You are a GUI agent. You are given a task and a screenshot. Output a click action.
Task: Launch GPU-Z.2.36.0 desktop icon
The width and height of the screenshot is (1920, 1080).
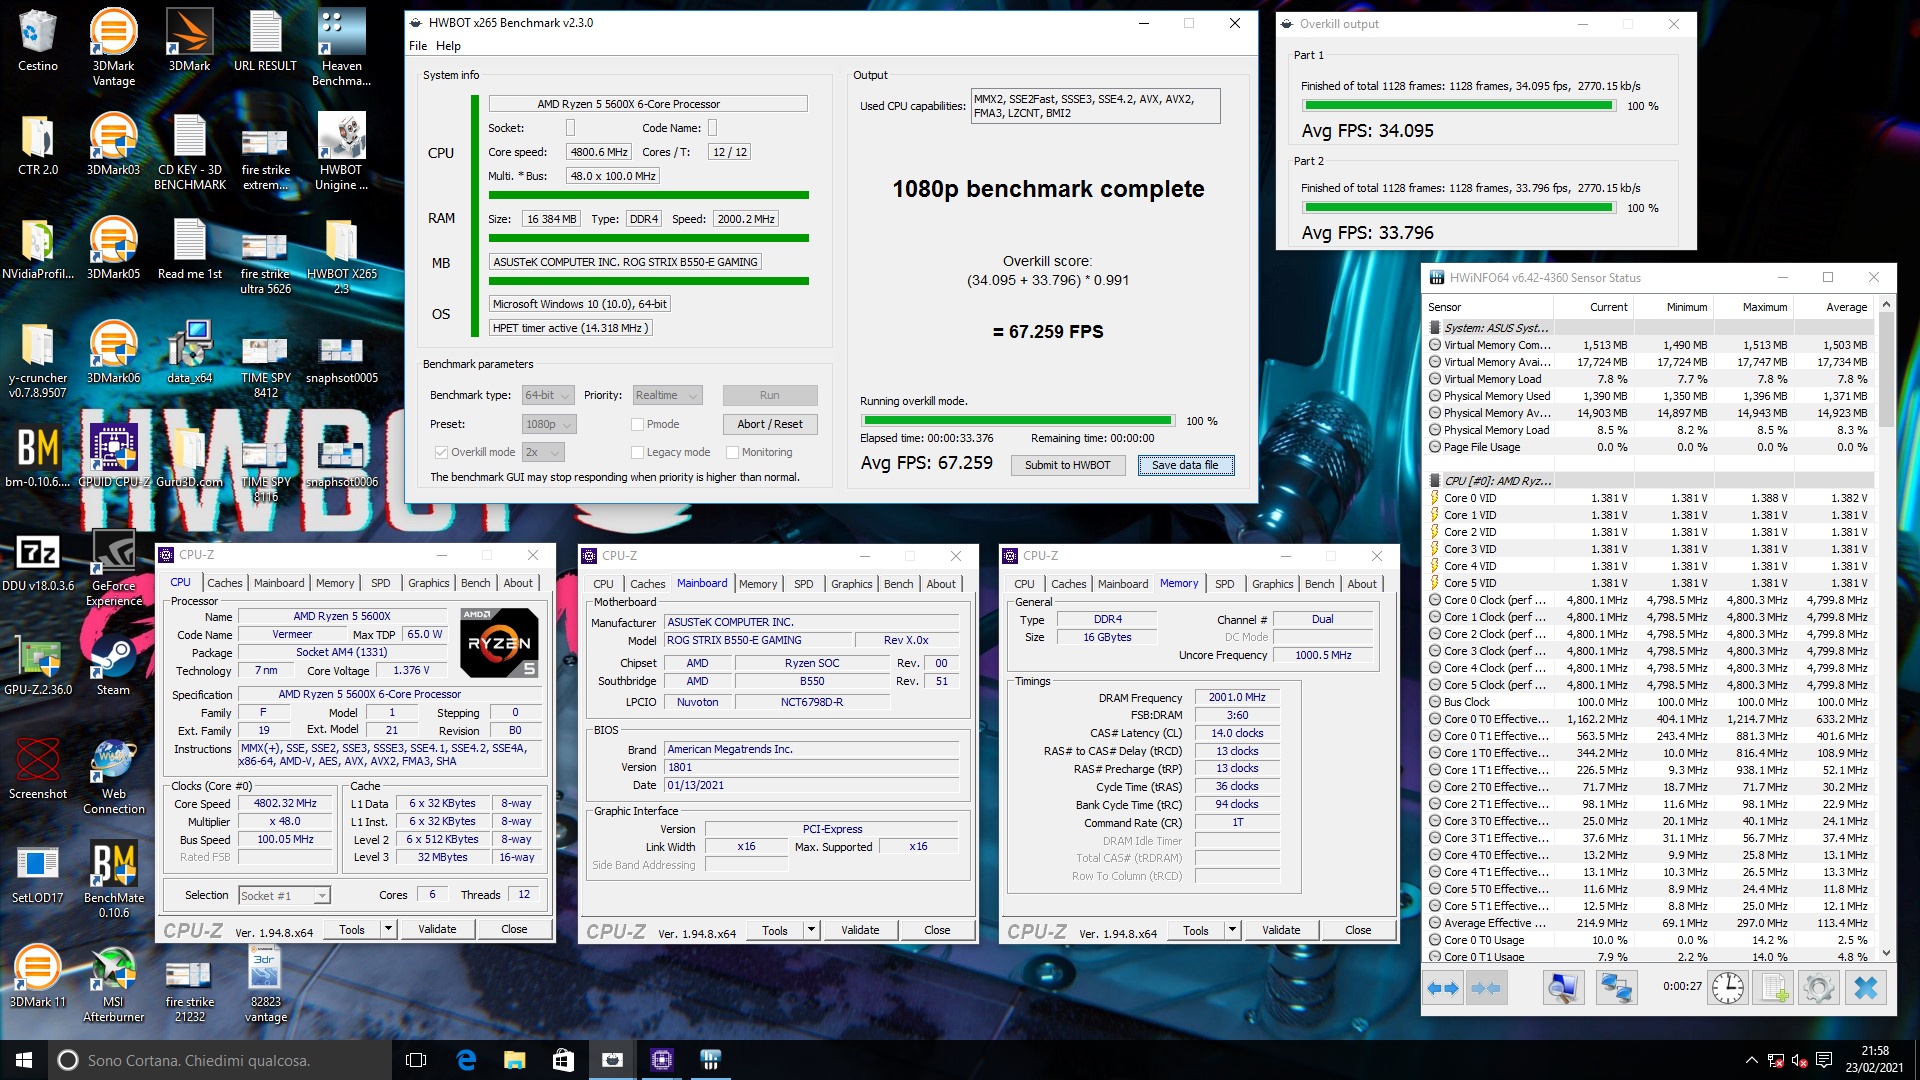37,665
